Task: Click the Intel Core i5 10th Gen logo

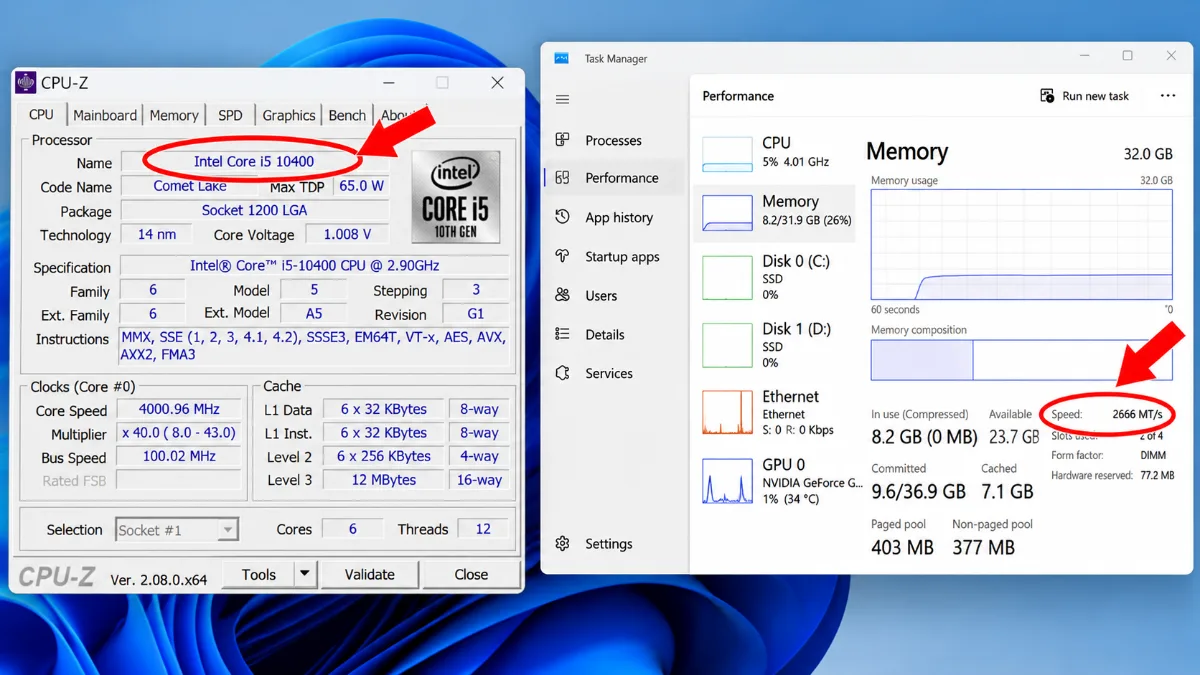Action: (456, 197)
